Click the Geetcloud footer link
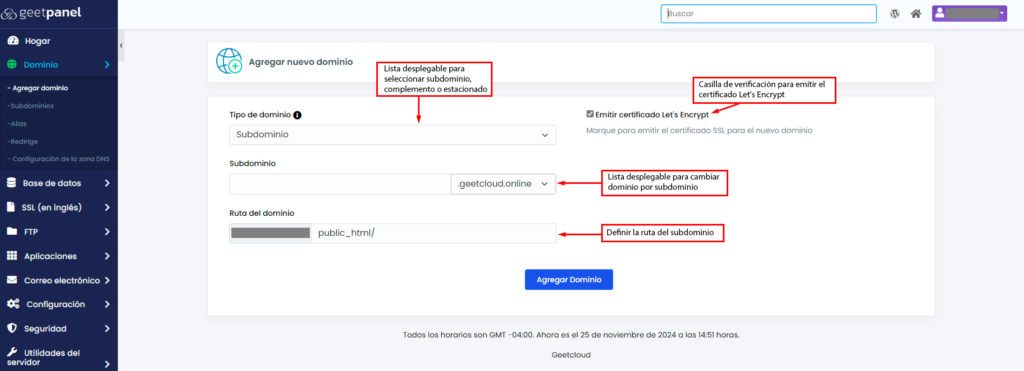Screen dimensions: 1024x371 [571, 355]
